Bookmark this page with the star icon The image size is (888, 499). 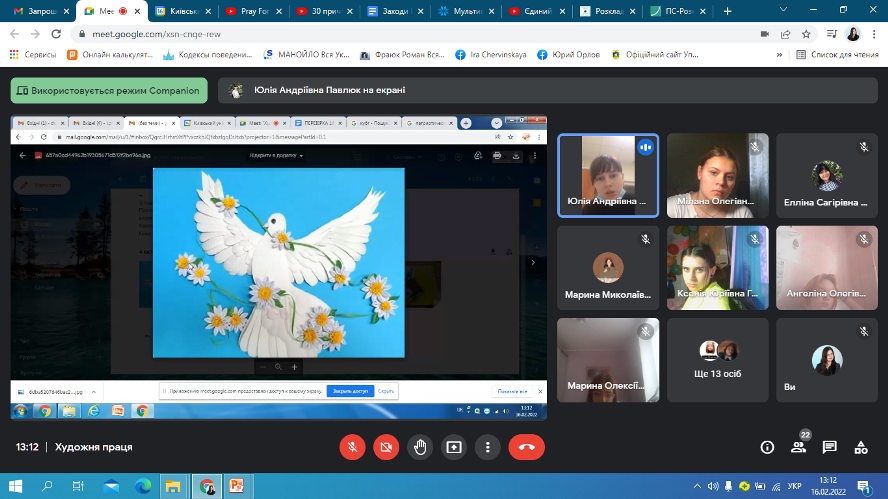pyautogui.click(x=806, y=34)
